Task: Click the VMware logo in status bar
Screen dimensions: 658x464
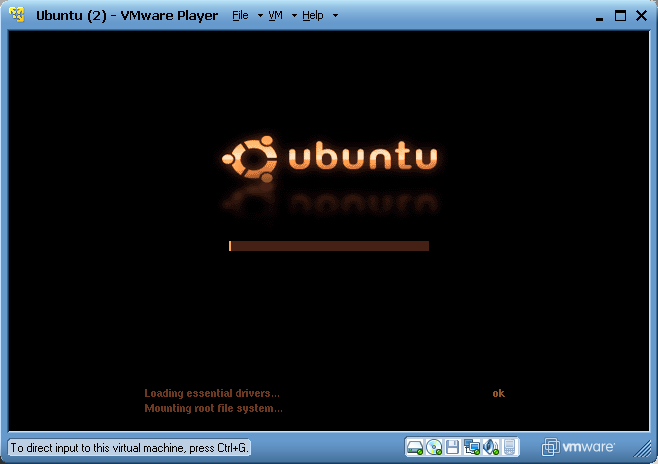Action: pos(579,447)
